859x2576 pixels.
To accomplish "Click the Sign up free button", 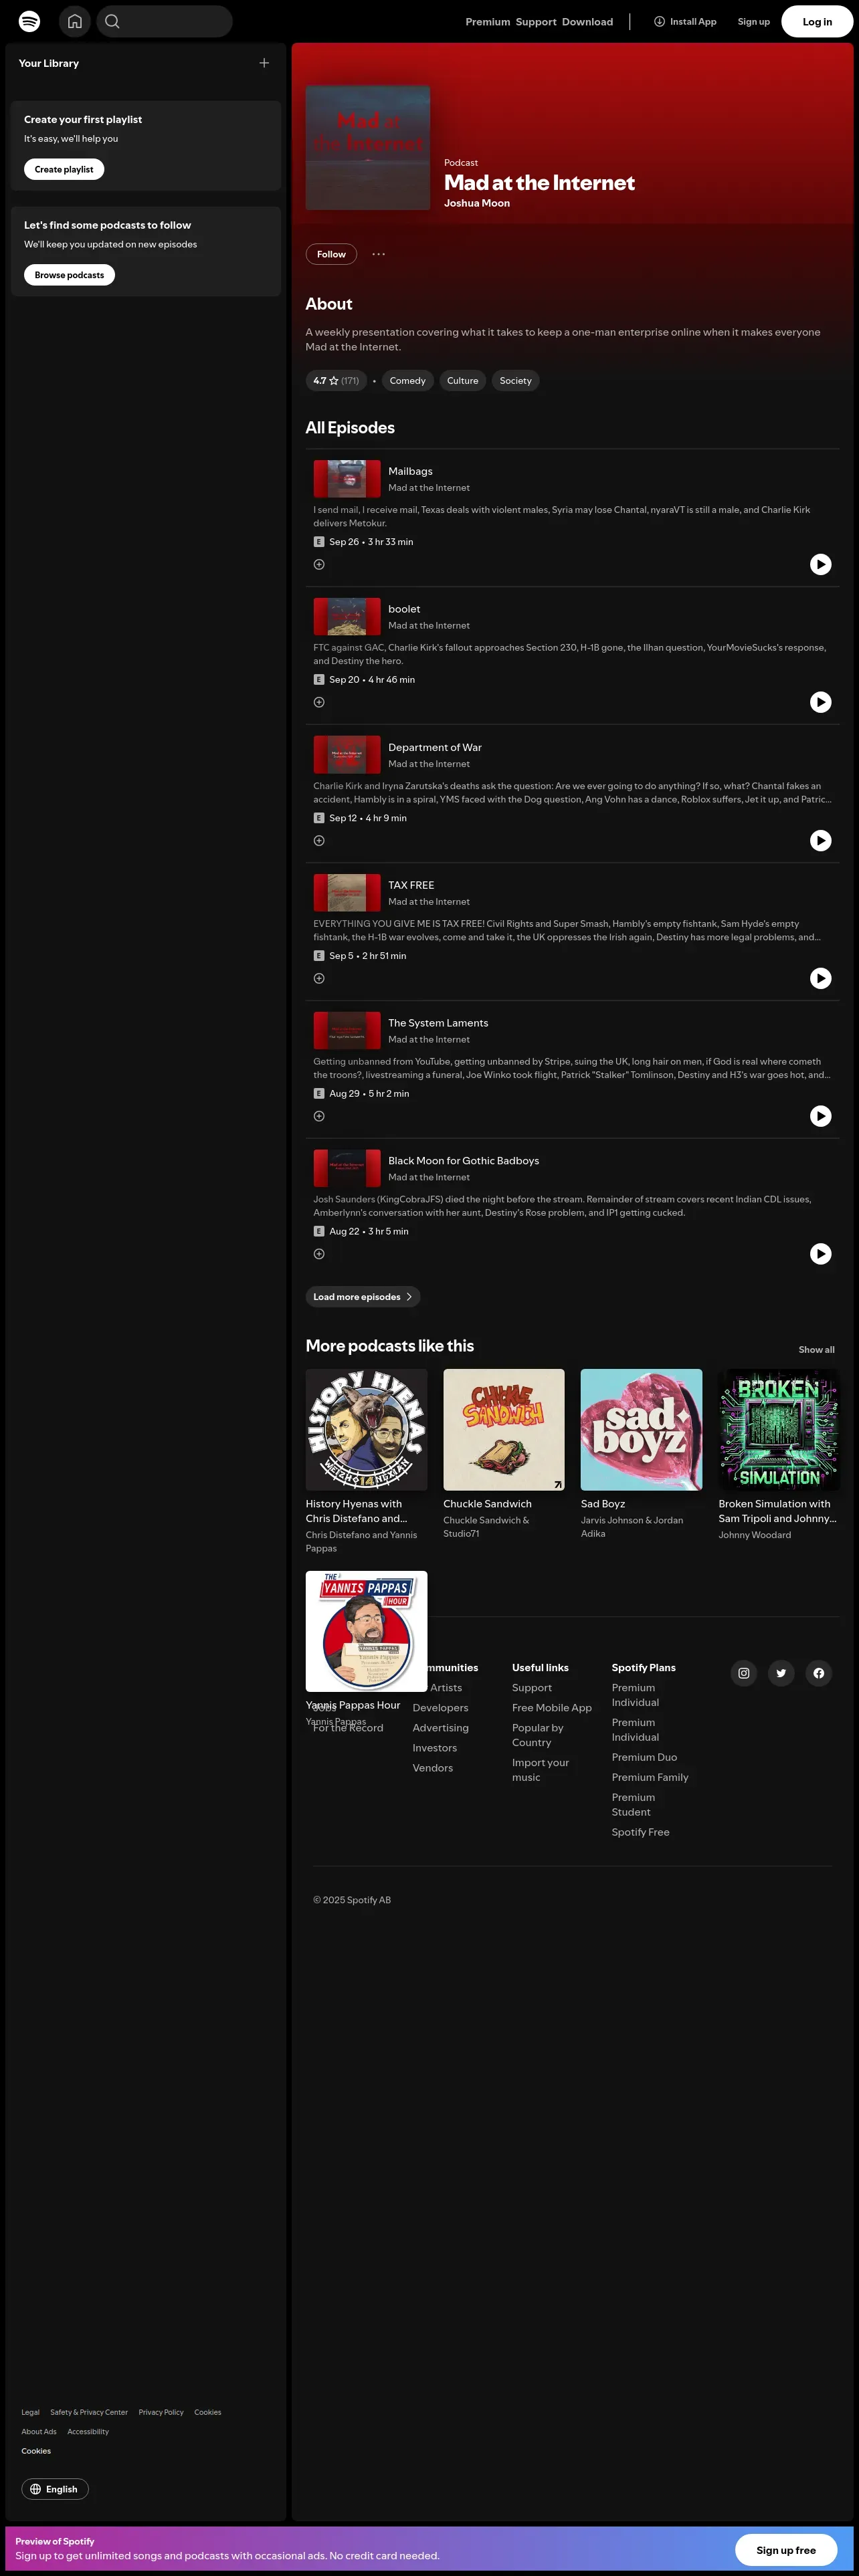I will [x=786, y=2549].
